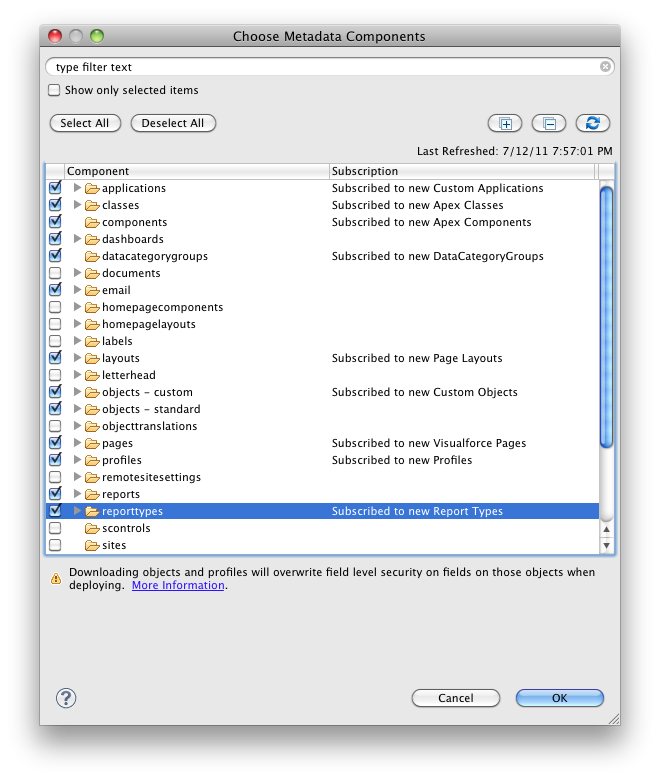Click 'Subscribed to new Visualforce Pages' text
The width and height of the screenshot is (660, 780).
point(429,443)
